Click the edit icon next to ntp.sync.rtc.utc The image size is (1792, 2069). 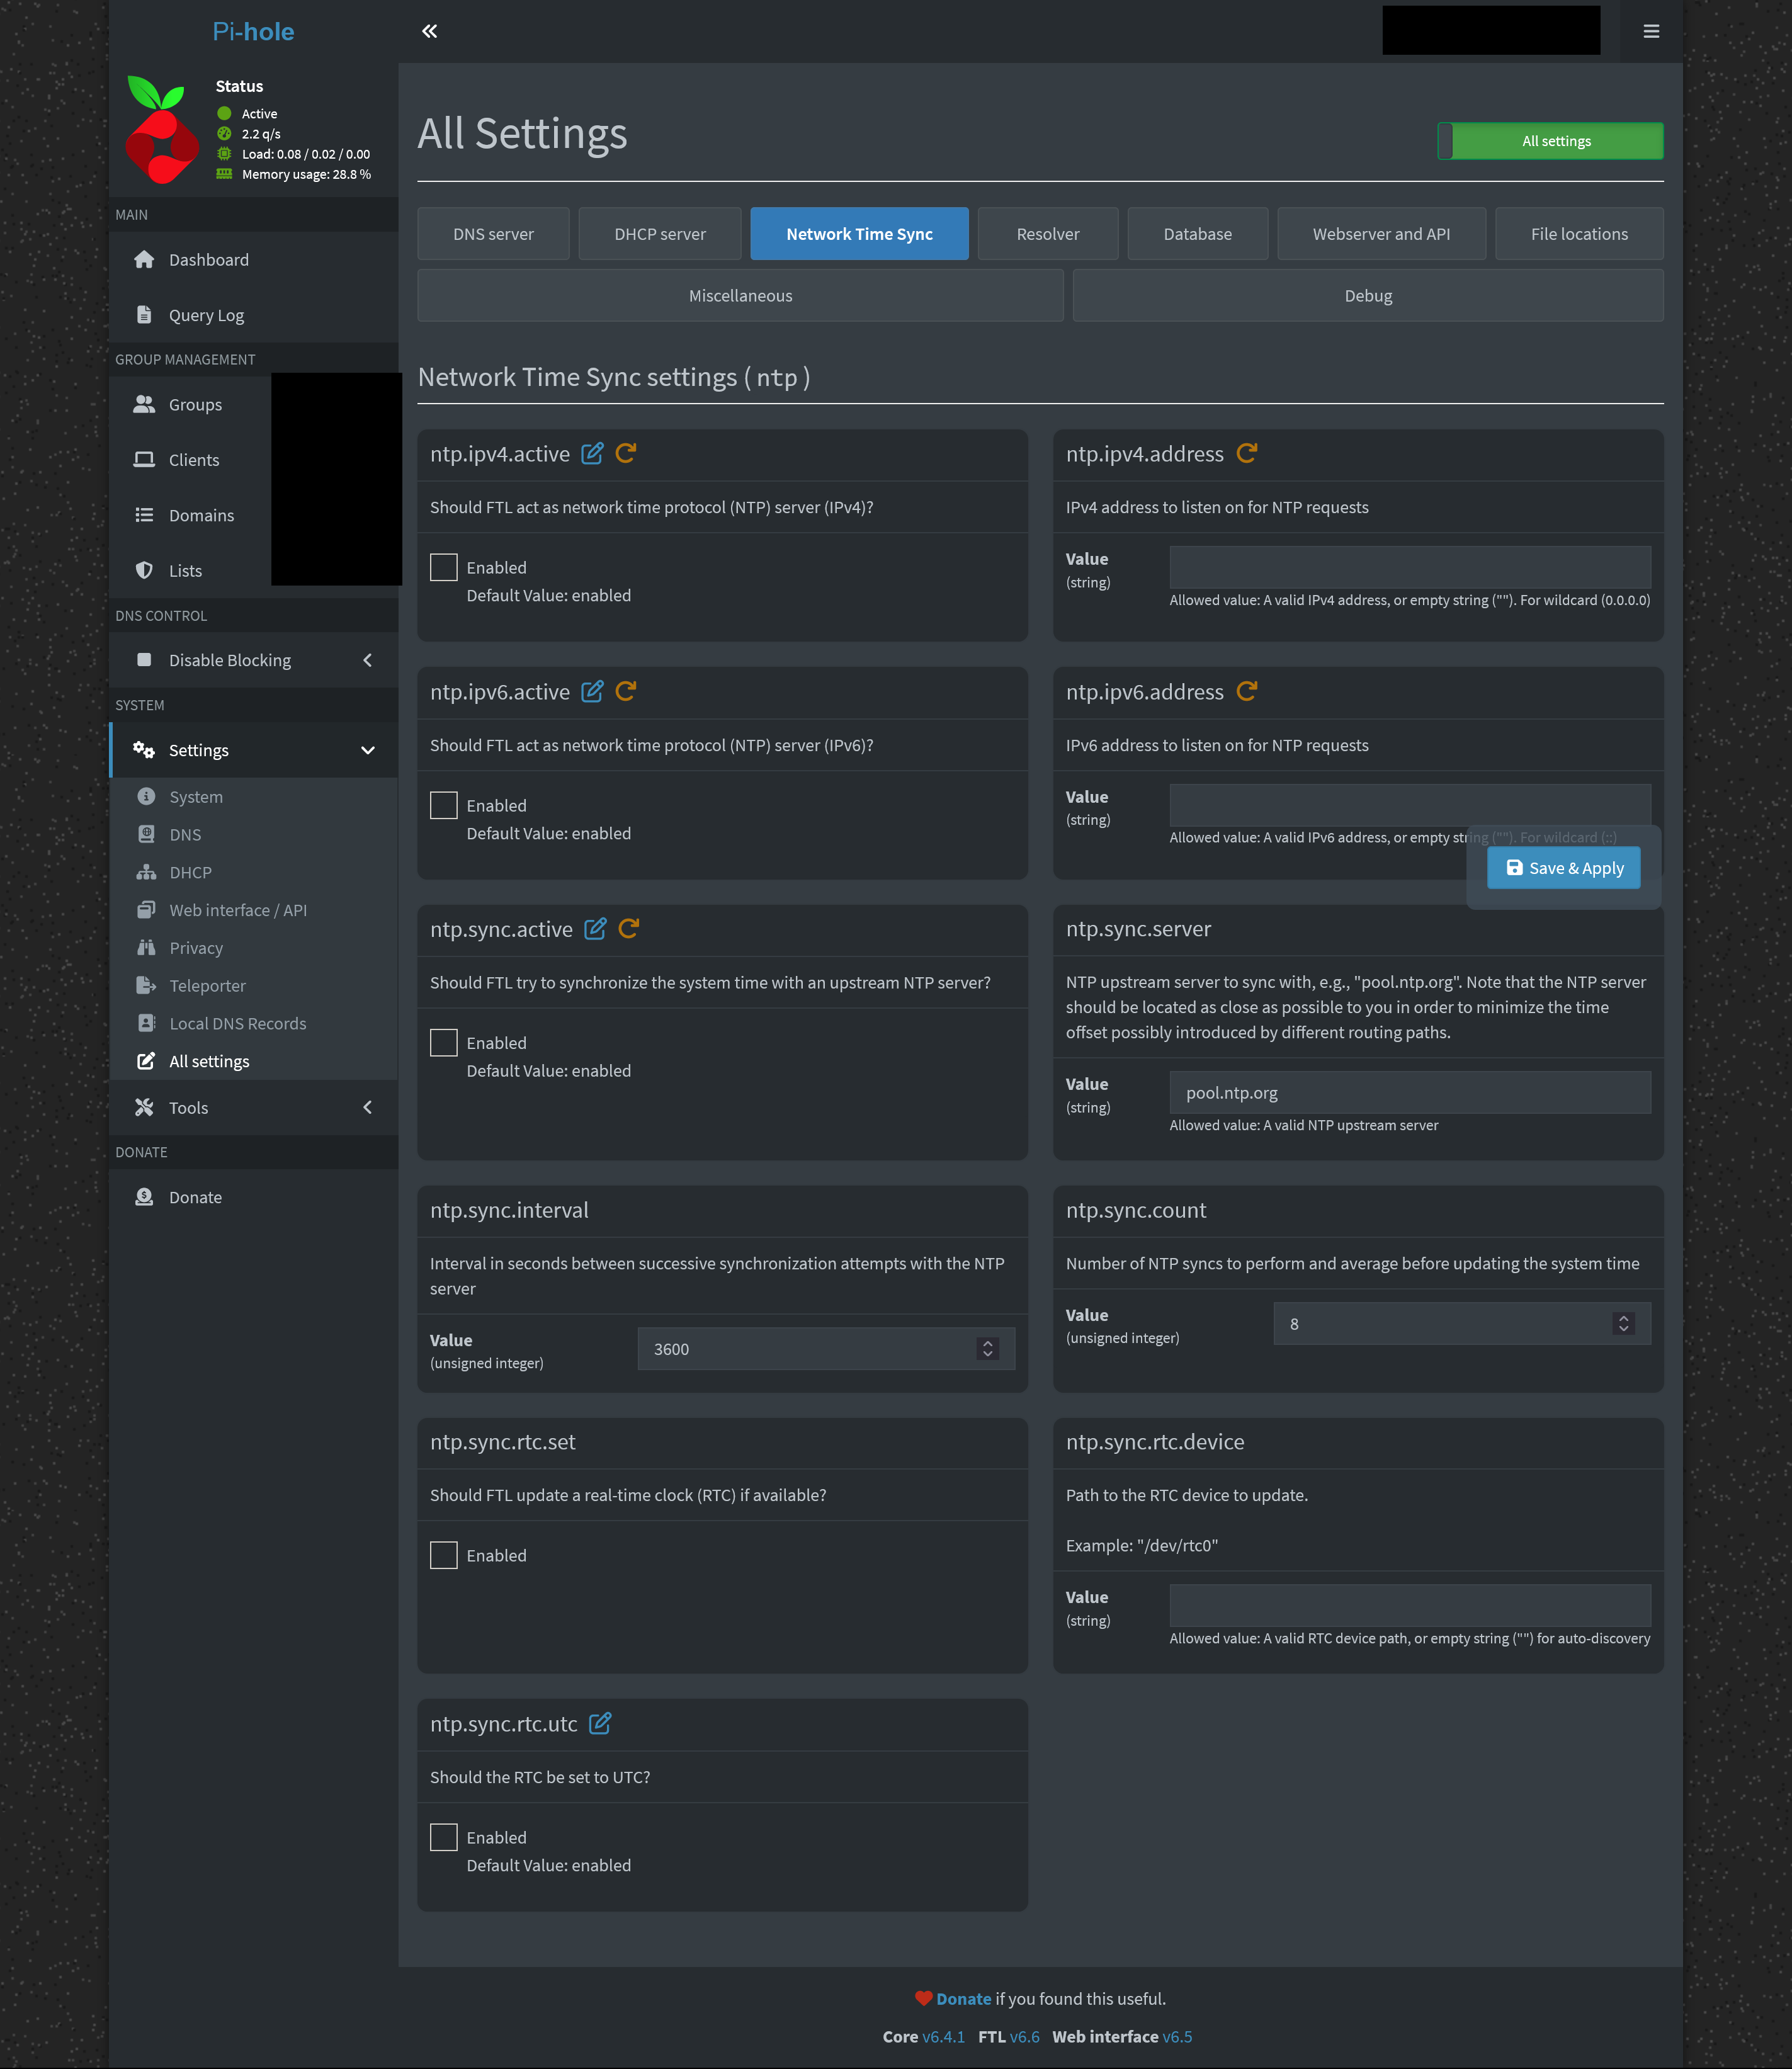click(x=600, y=1724)
